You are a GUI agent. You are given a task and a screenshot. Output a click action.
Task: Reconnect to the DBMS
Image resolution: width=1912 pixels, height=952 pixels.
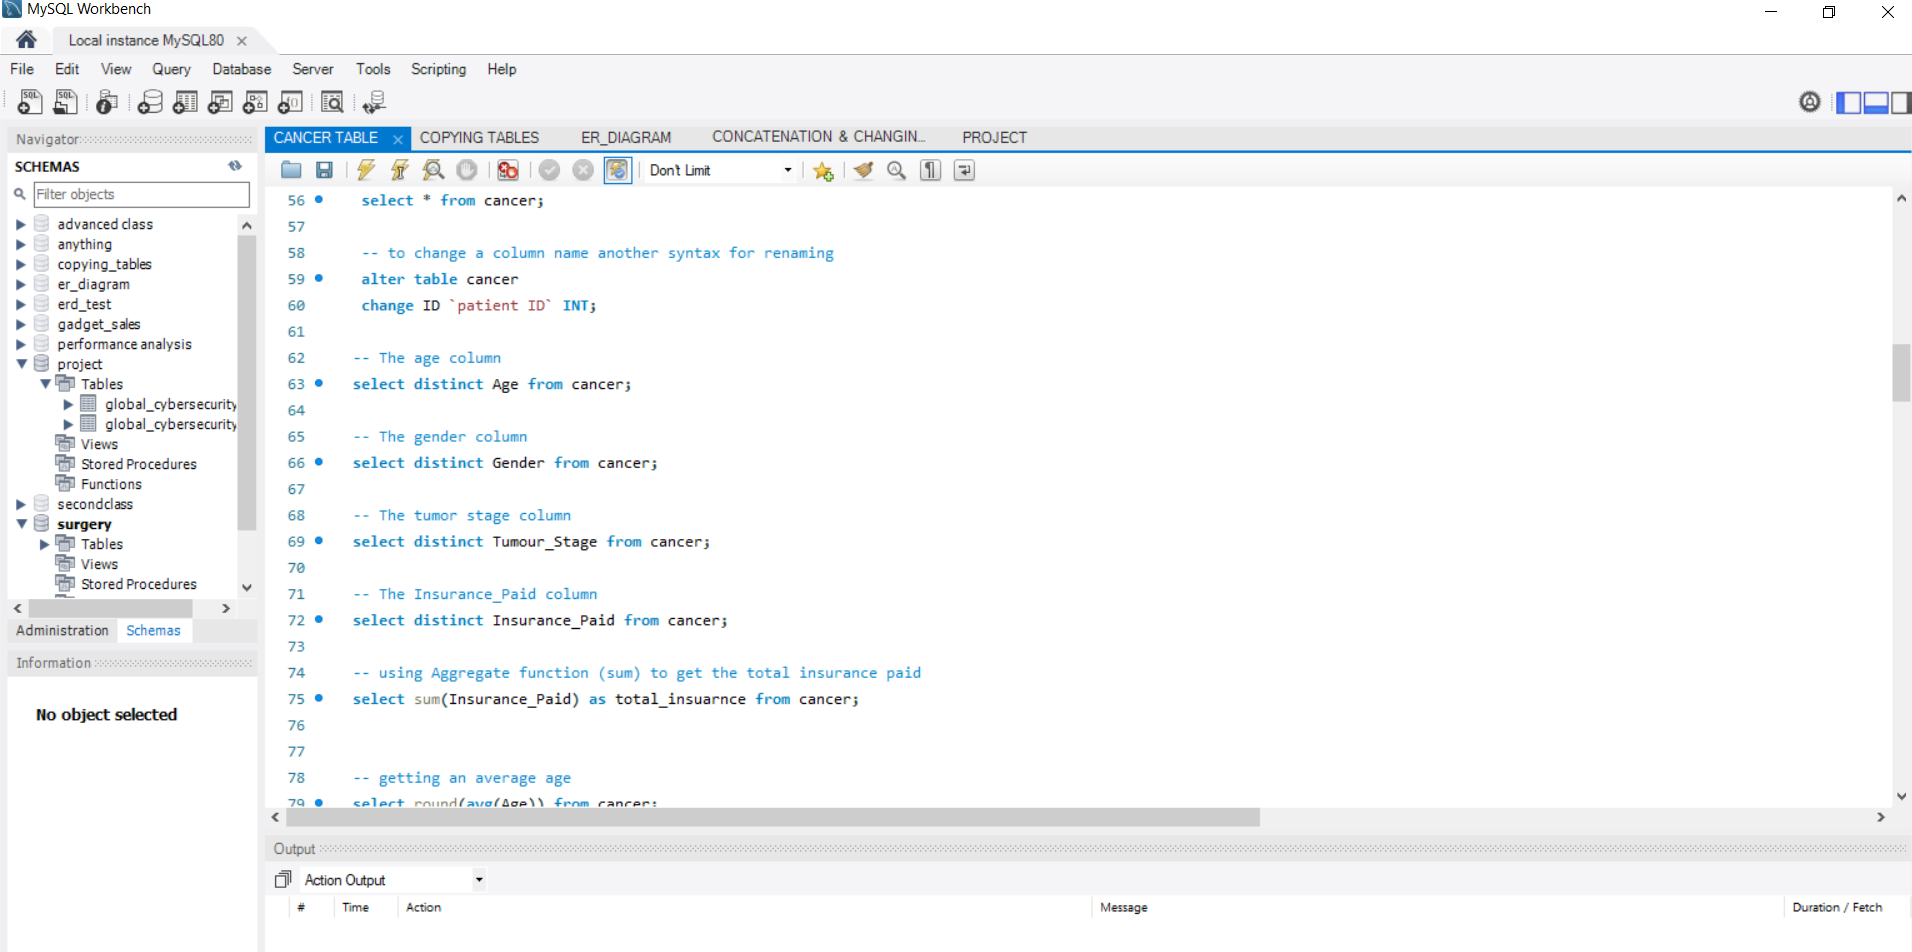[x=374, y=101]
